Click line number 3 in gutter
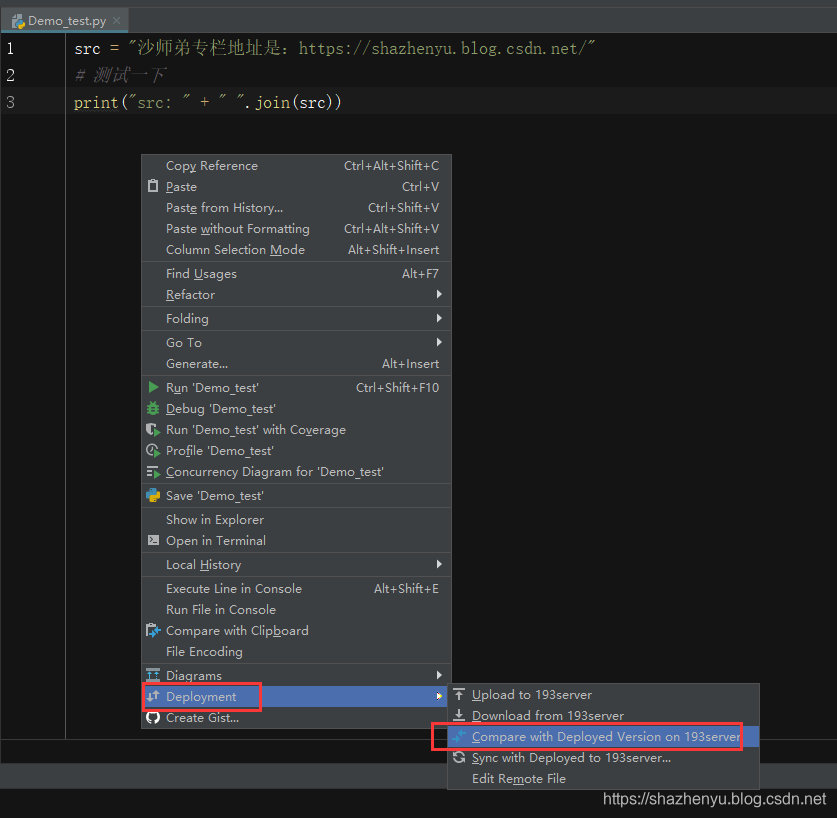Image resolution: width=837 pixels, height=818 pixels. (x=10, y=102)
